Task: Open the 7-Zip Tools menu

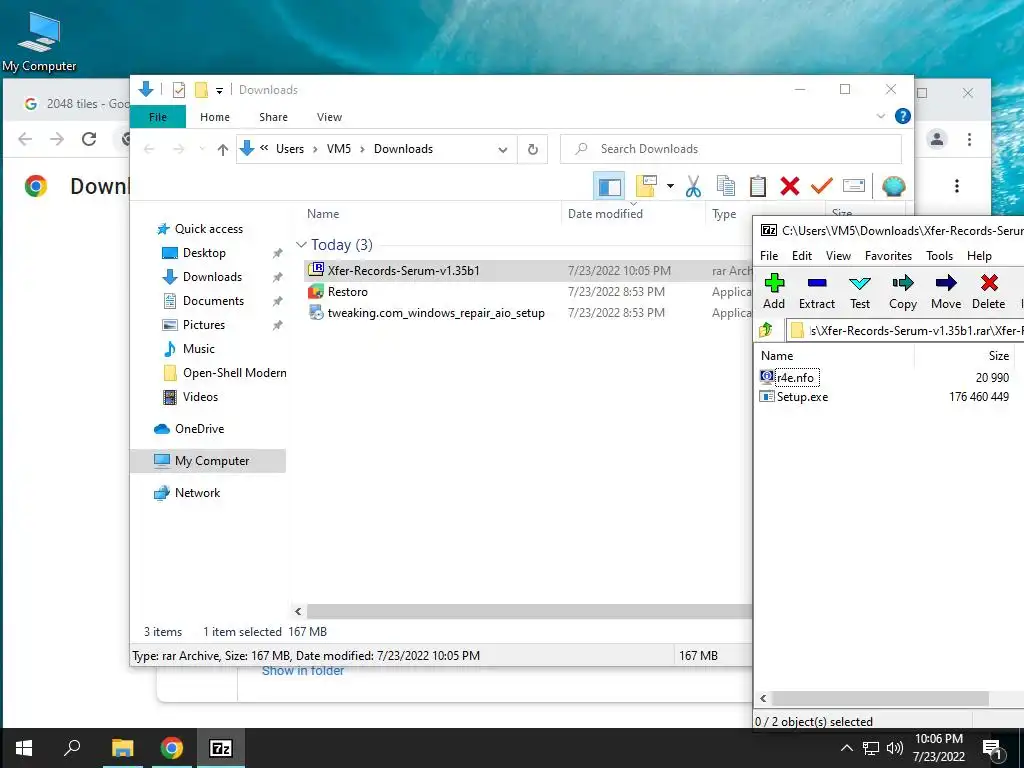Action: pos(939,255)
